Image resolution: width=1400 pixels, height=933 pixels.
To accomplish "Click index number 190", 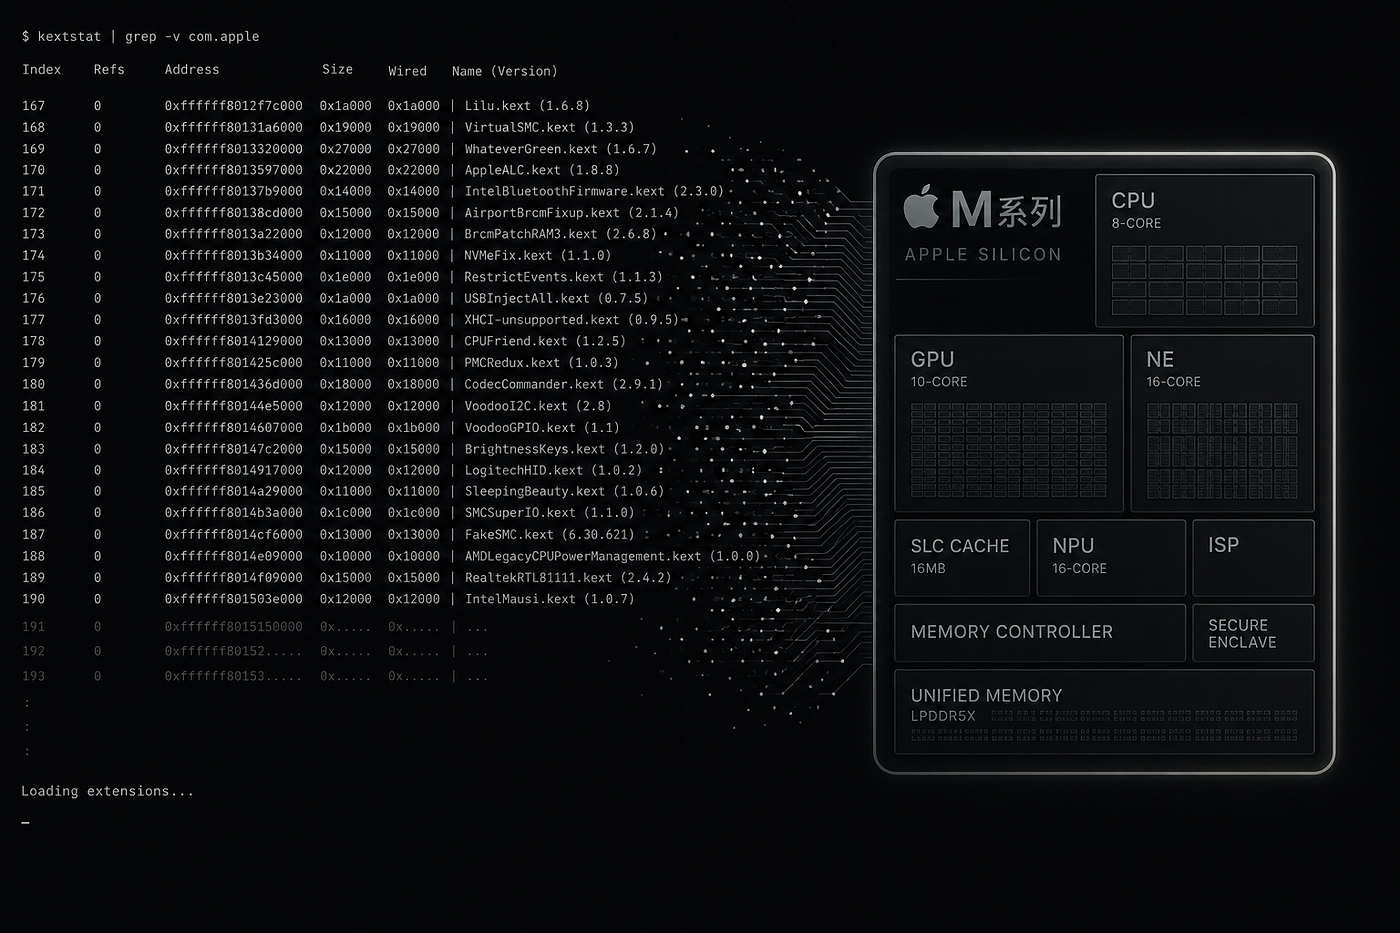I will 33,599.
